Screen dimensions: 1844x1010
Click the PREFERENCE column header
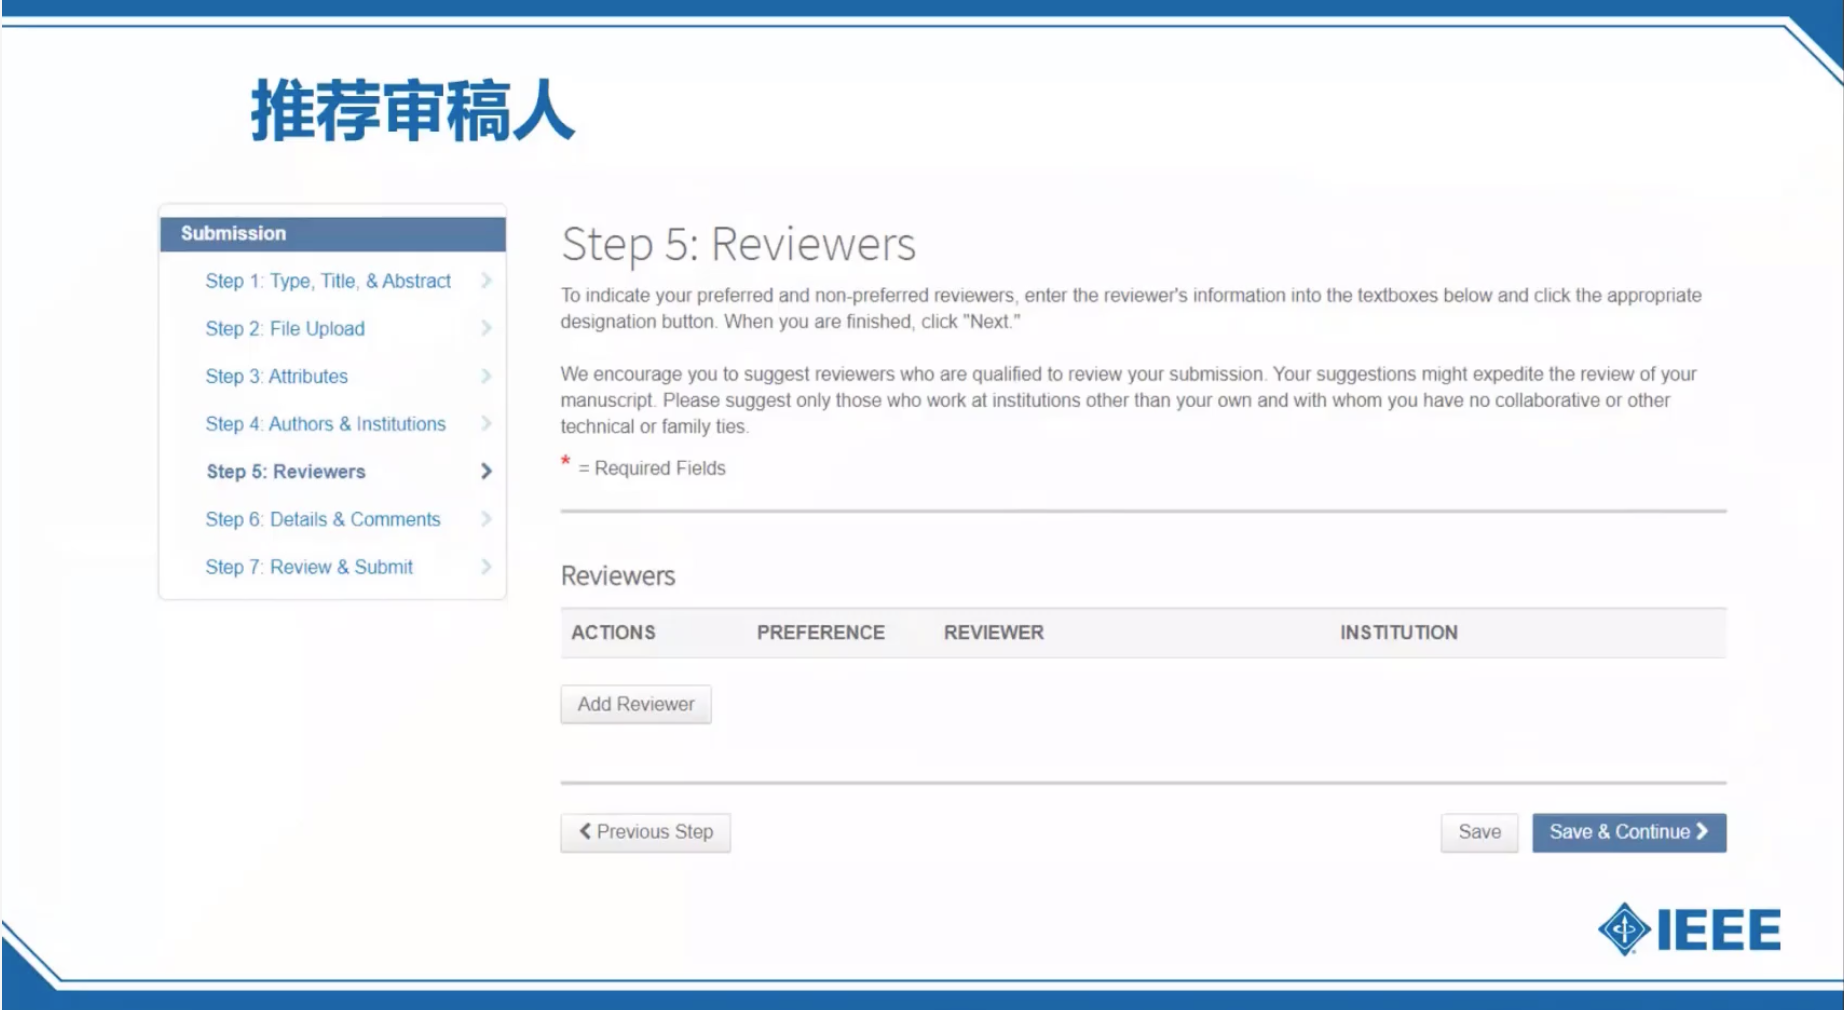[821, 633]
